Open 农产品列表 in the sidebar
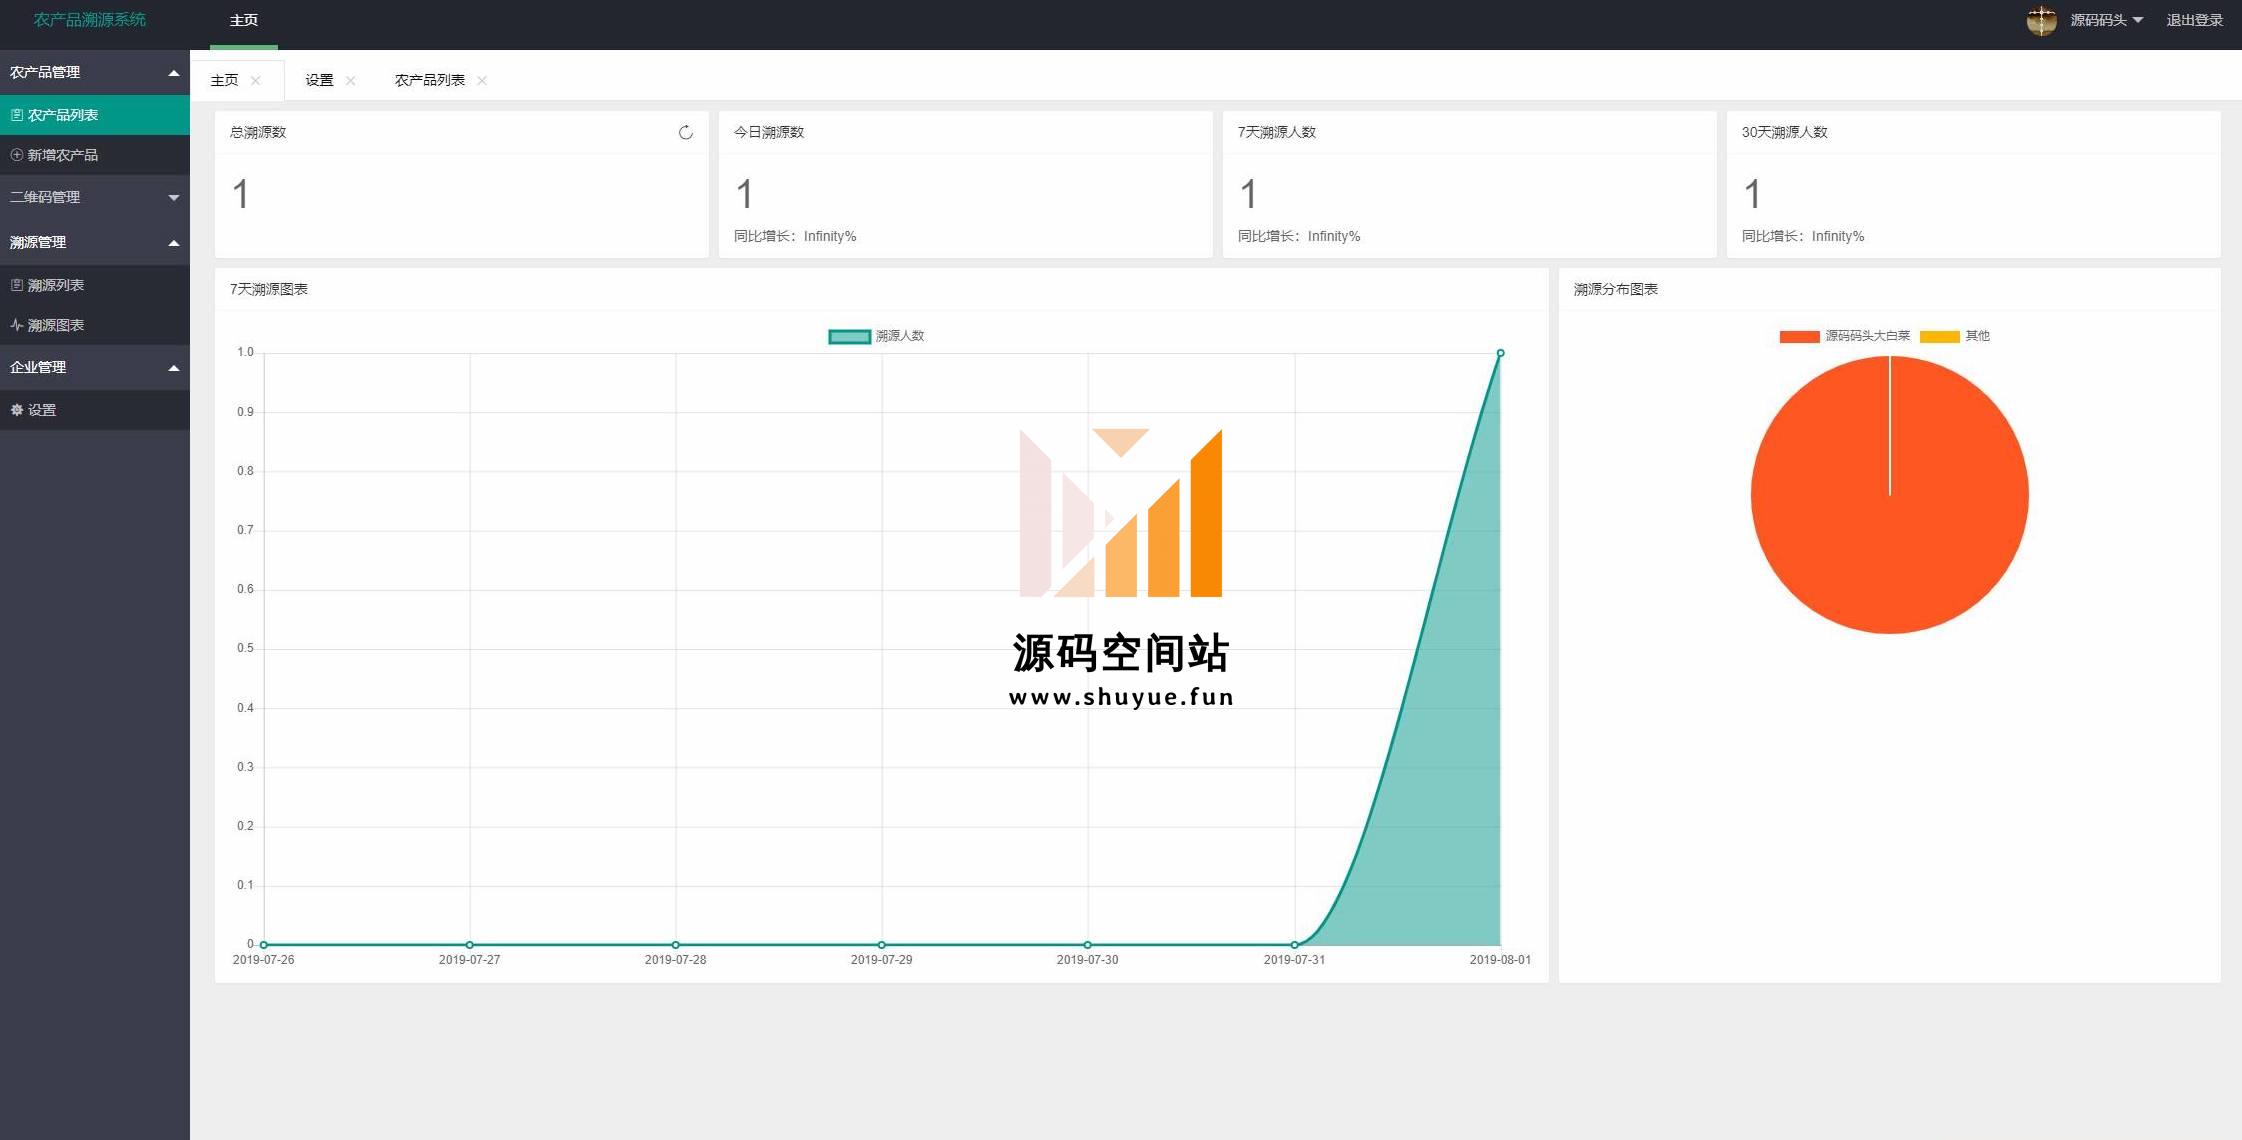 coord(95,115)
